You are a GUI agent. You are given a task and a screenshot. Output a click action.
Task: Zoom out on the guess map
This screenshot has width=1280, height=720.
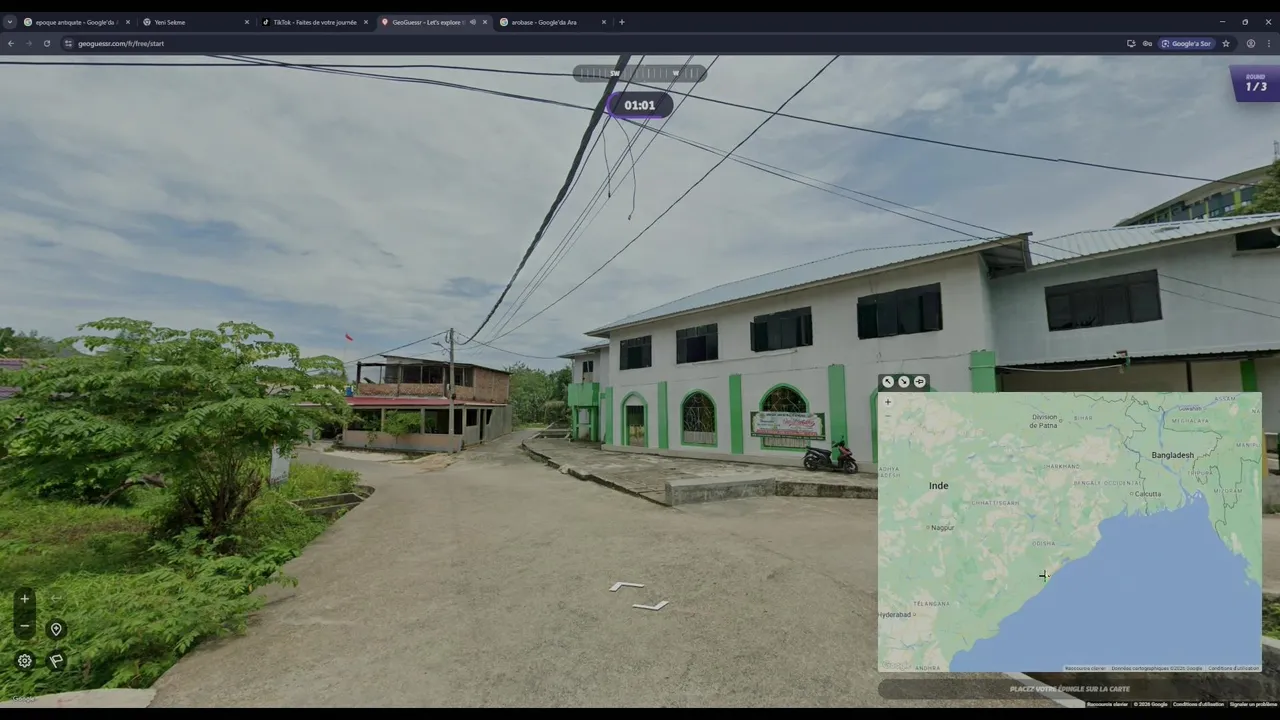(x=888, y=415)
